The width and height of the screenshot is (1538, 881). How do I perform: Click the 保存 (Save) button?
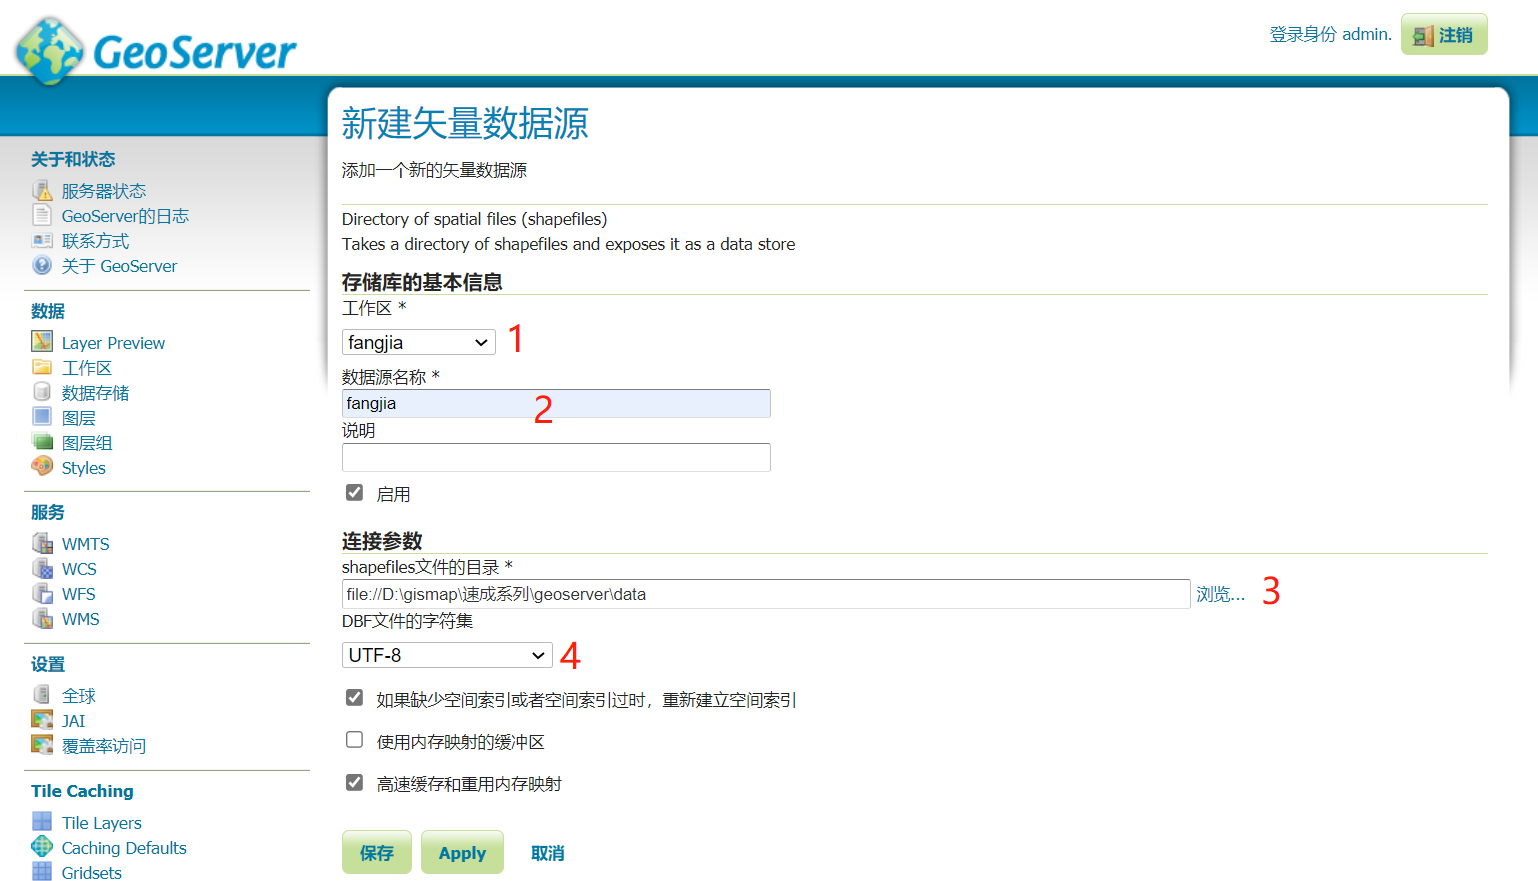tap(376, 852)
